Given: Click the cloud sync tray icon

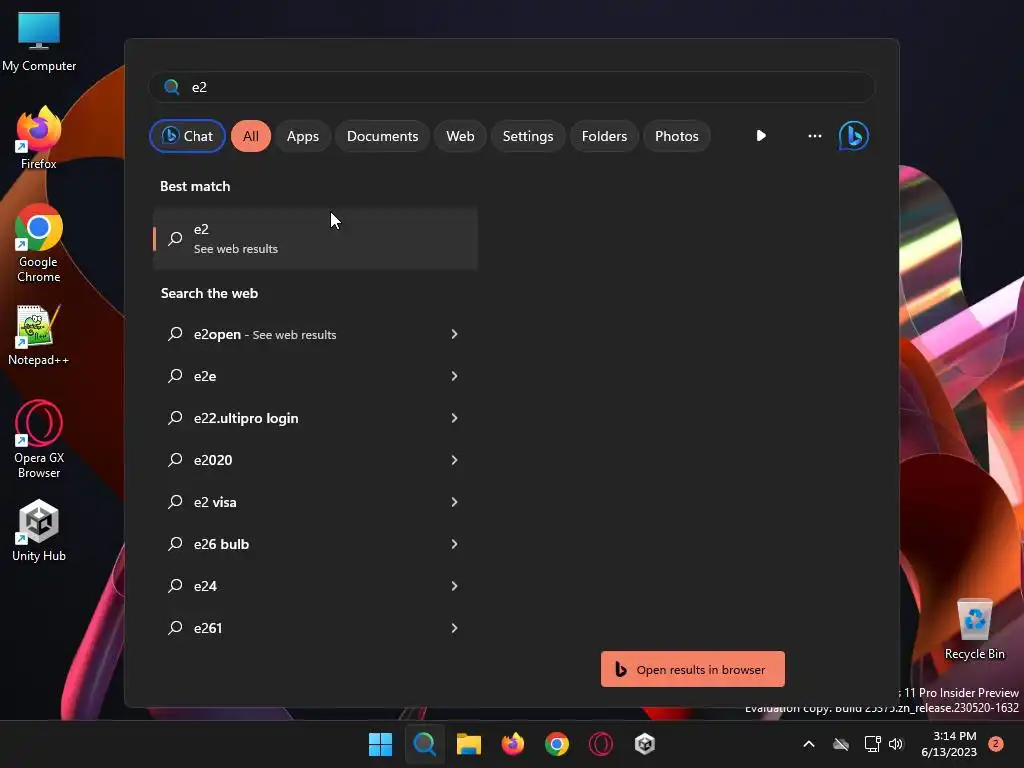Looking at the screenshot, I should pyautogui.click(x=840, y=744).
